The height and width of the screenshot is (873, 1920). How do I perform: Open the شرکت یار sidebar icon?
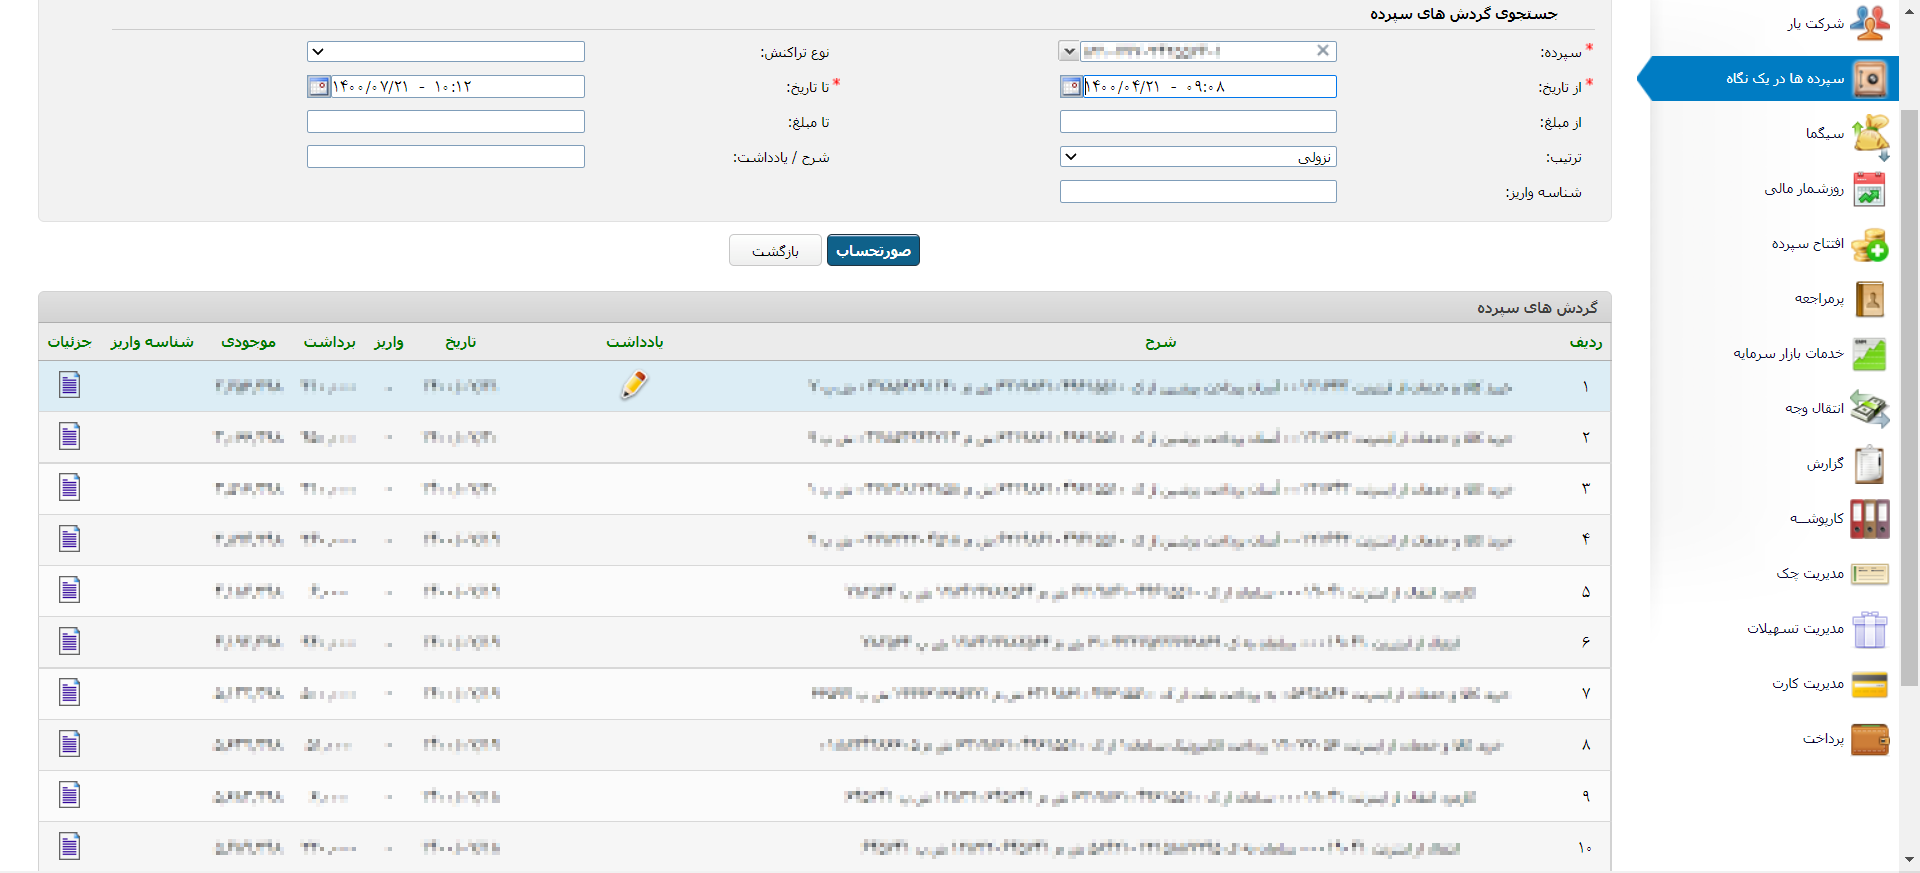pyautogui.click(x=1869, y=23)
